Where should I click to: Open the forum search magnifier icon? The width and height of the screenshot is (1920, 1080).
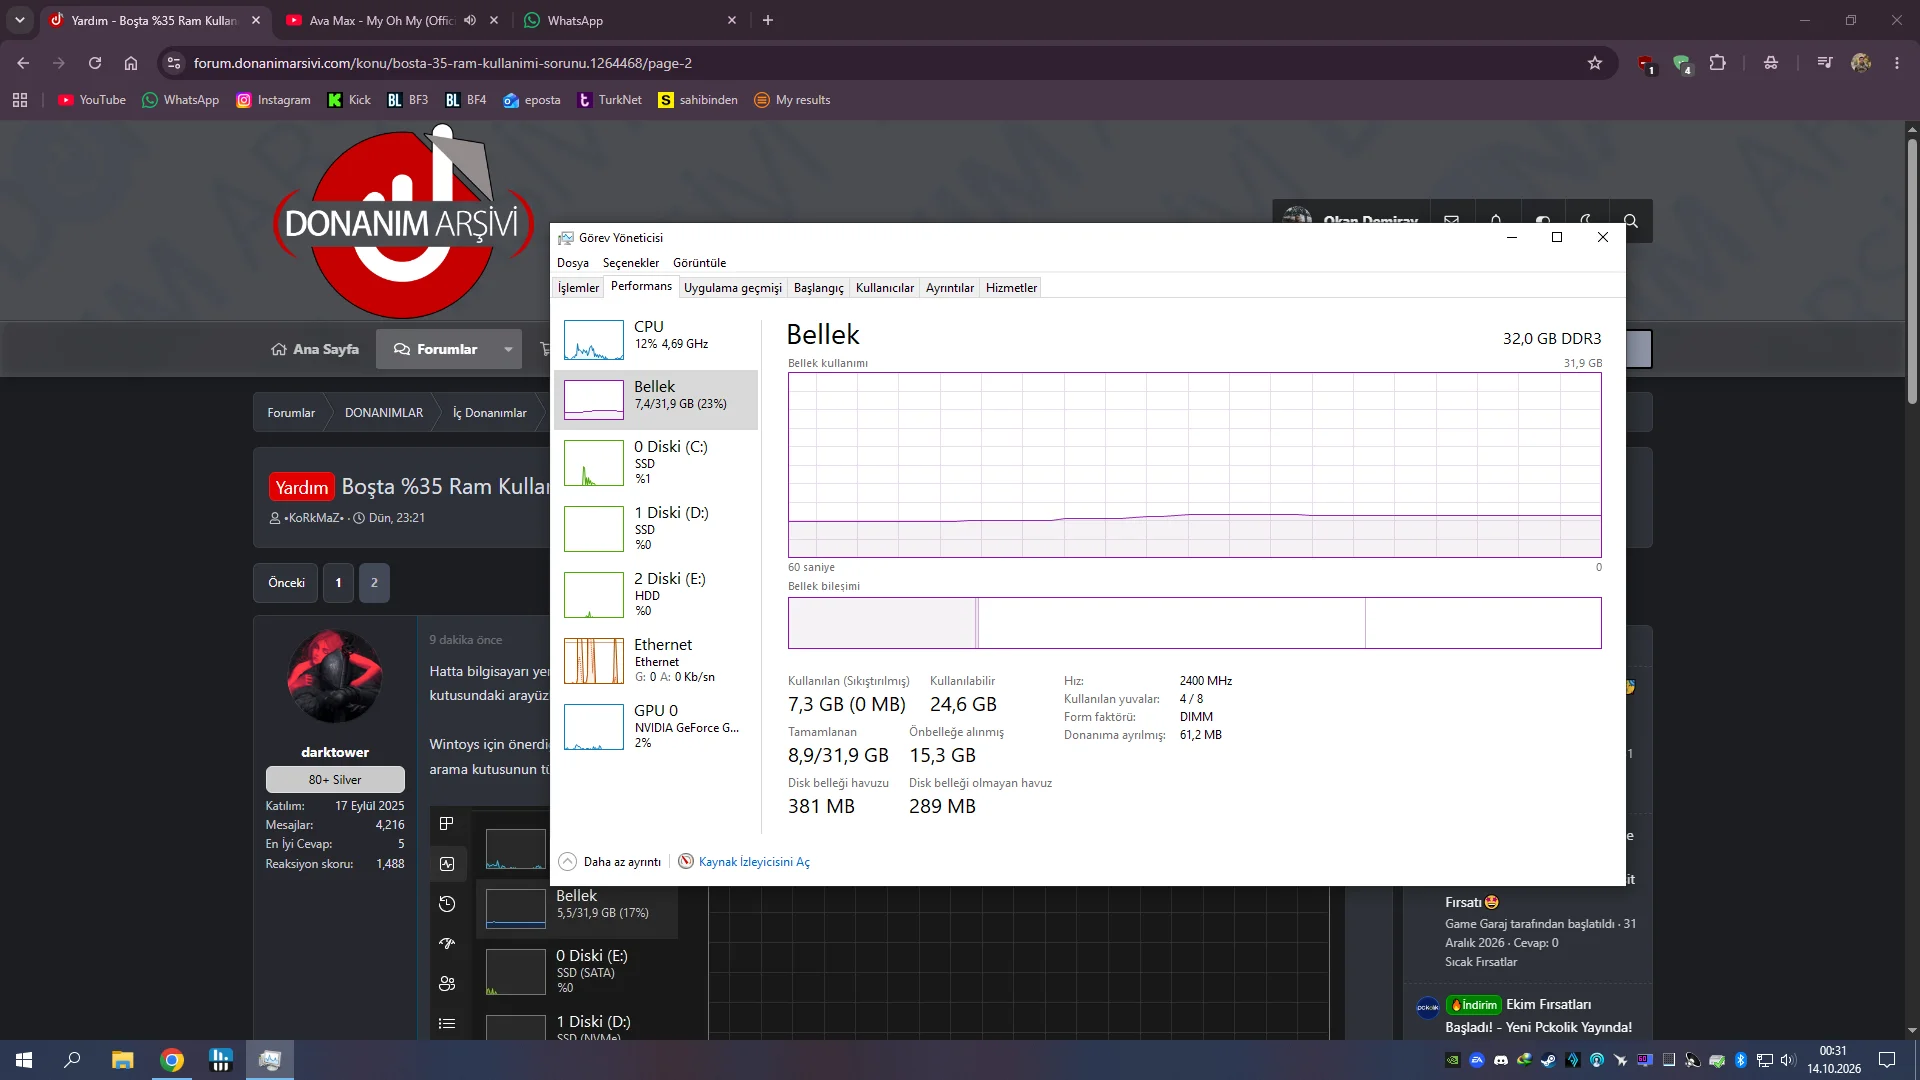coord(1631,221)
